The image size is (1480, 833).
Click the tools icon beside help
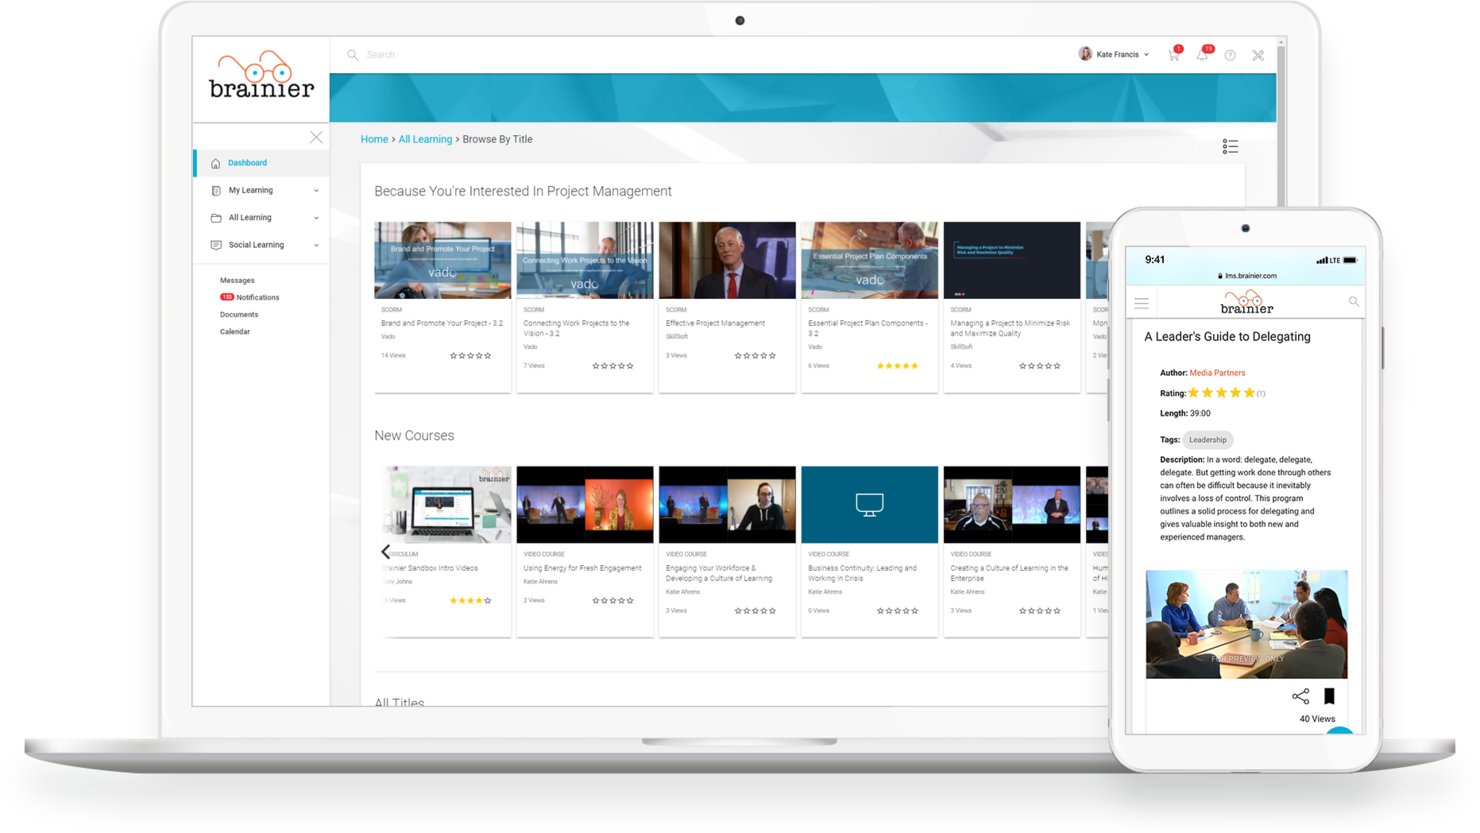point(1257,55)
